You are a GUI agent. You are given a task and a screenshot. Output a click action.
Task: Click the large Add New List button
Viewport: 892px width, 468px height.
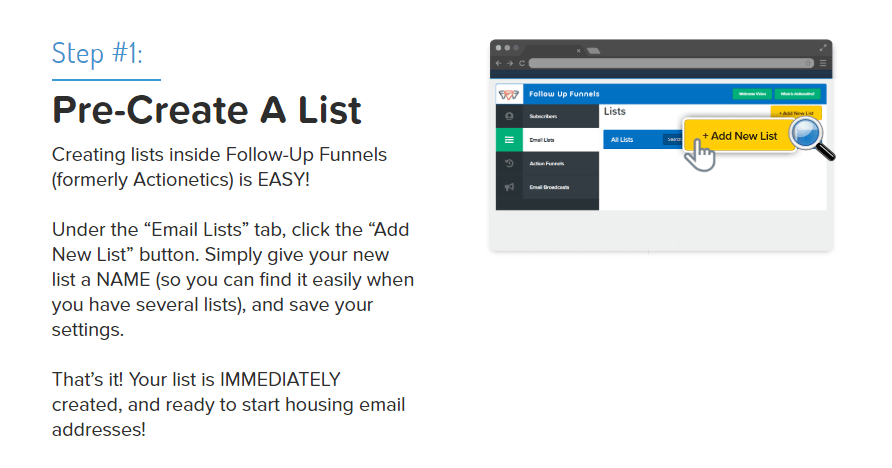(739, 136)
